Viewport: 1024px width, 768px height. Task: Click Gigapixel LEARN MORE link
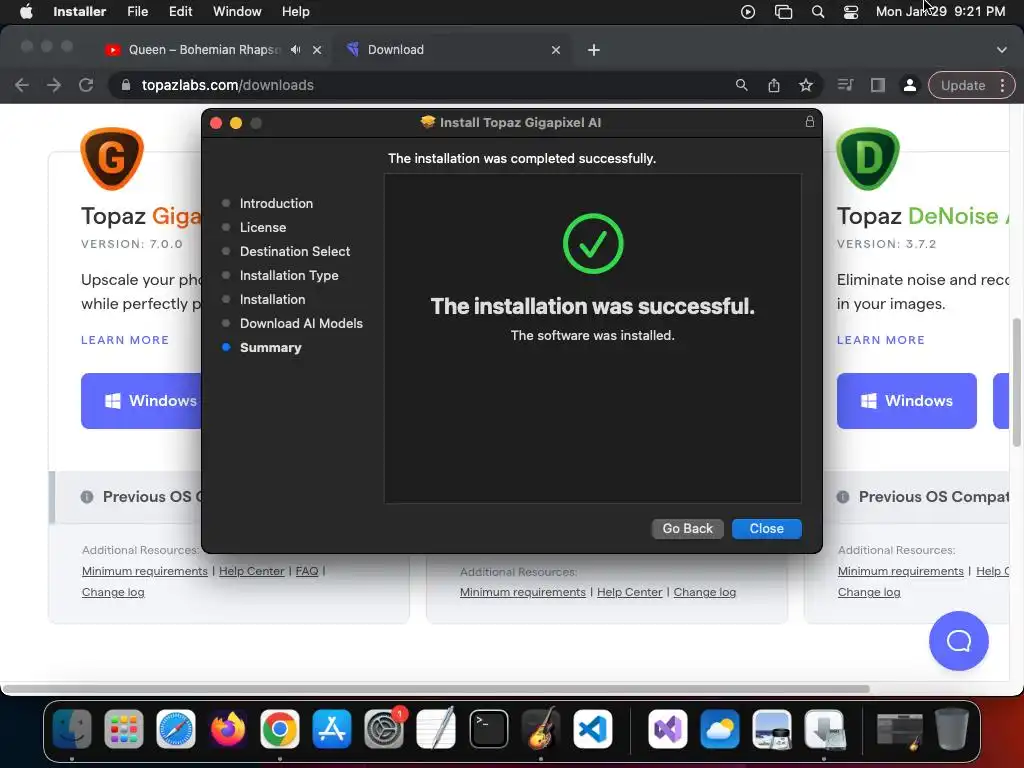click(x=125, y=340)
